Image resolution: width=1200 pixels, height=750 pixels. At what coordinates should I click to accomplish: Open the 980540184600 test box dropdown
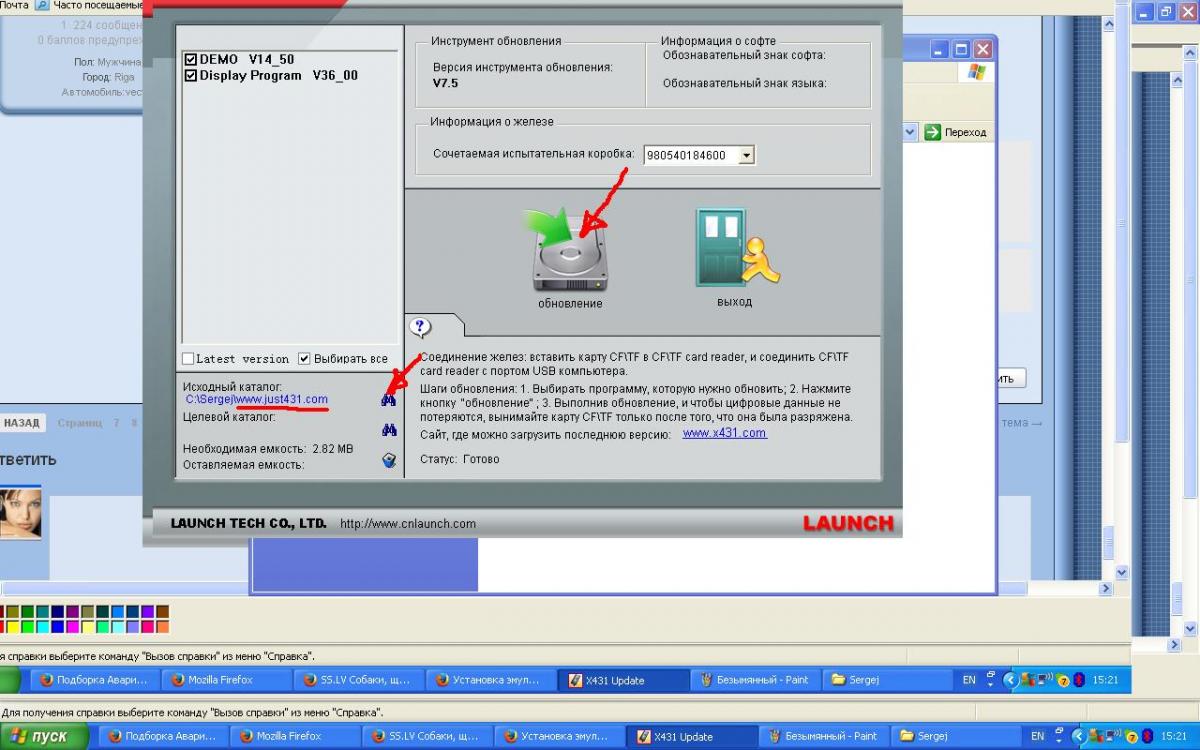tap(746, 155)
